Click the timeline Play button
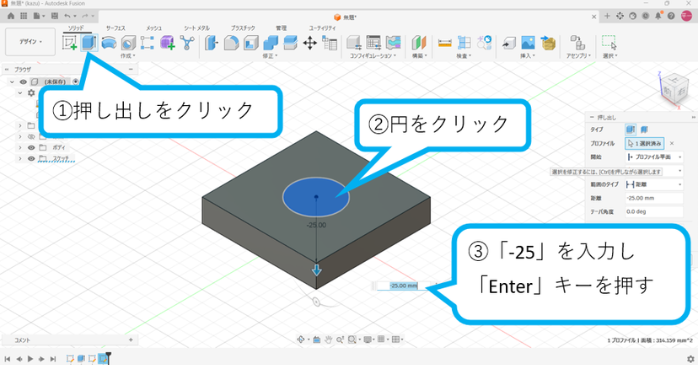 pos(30,359)
